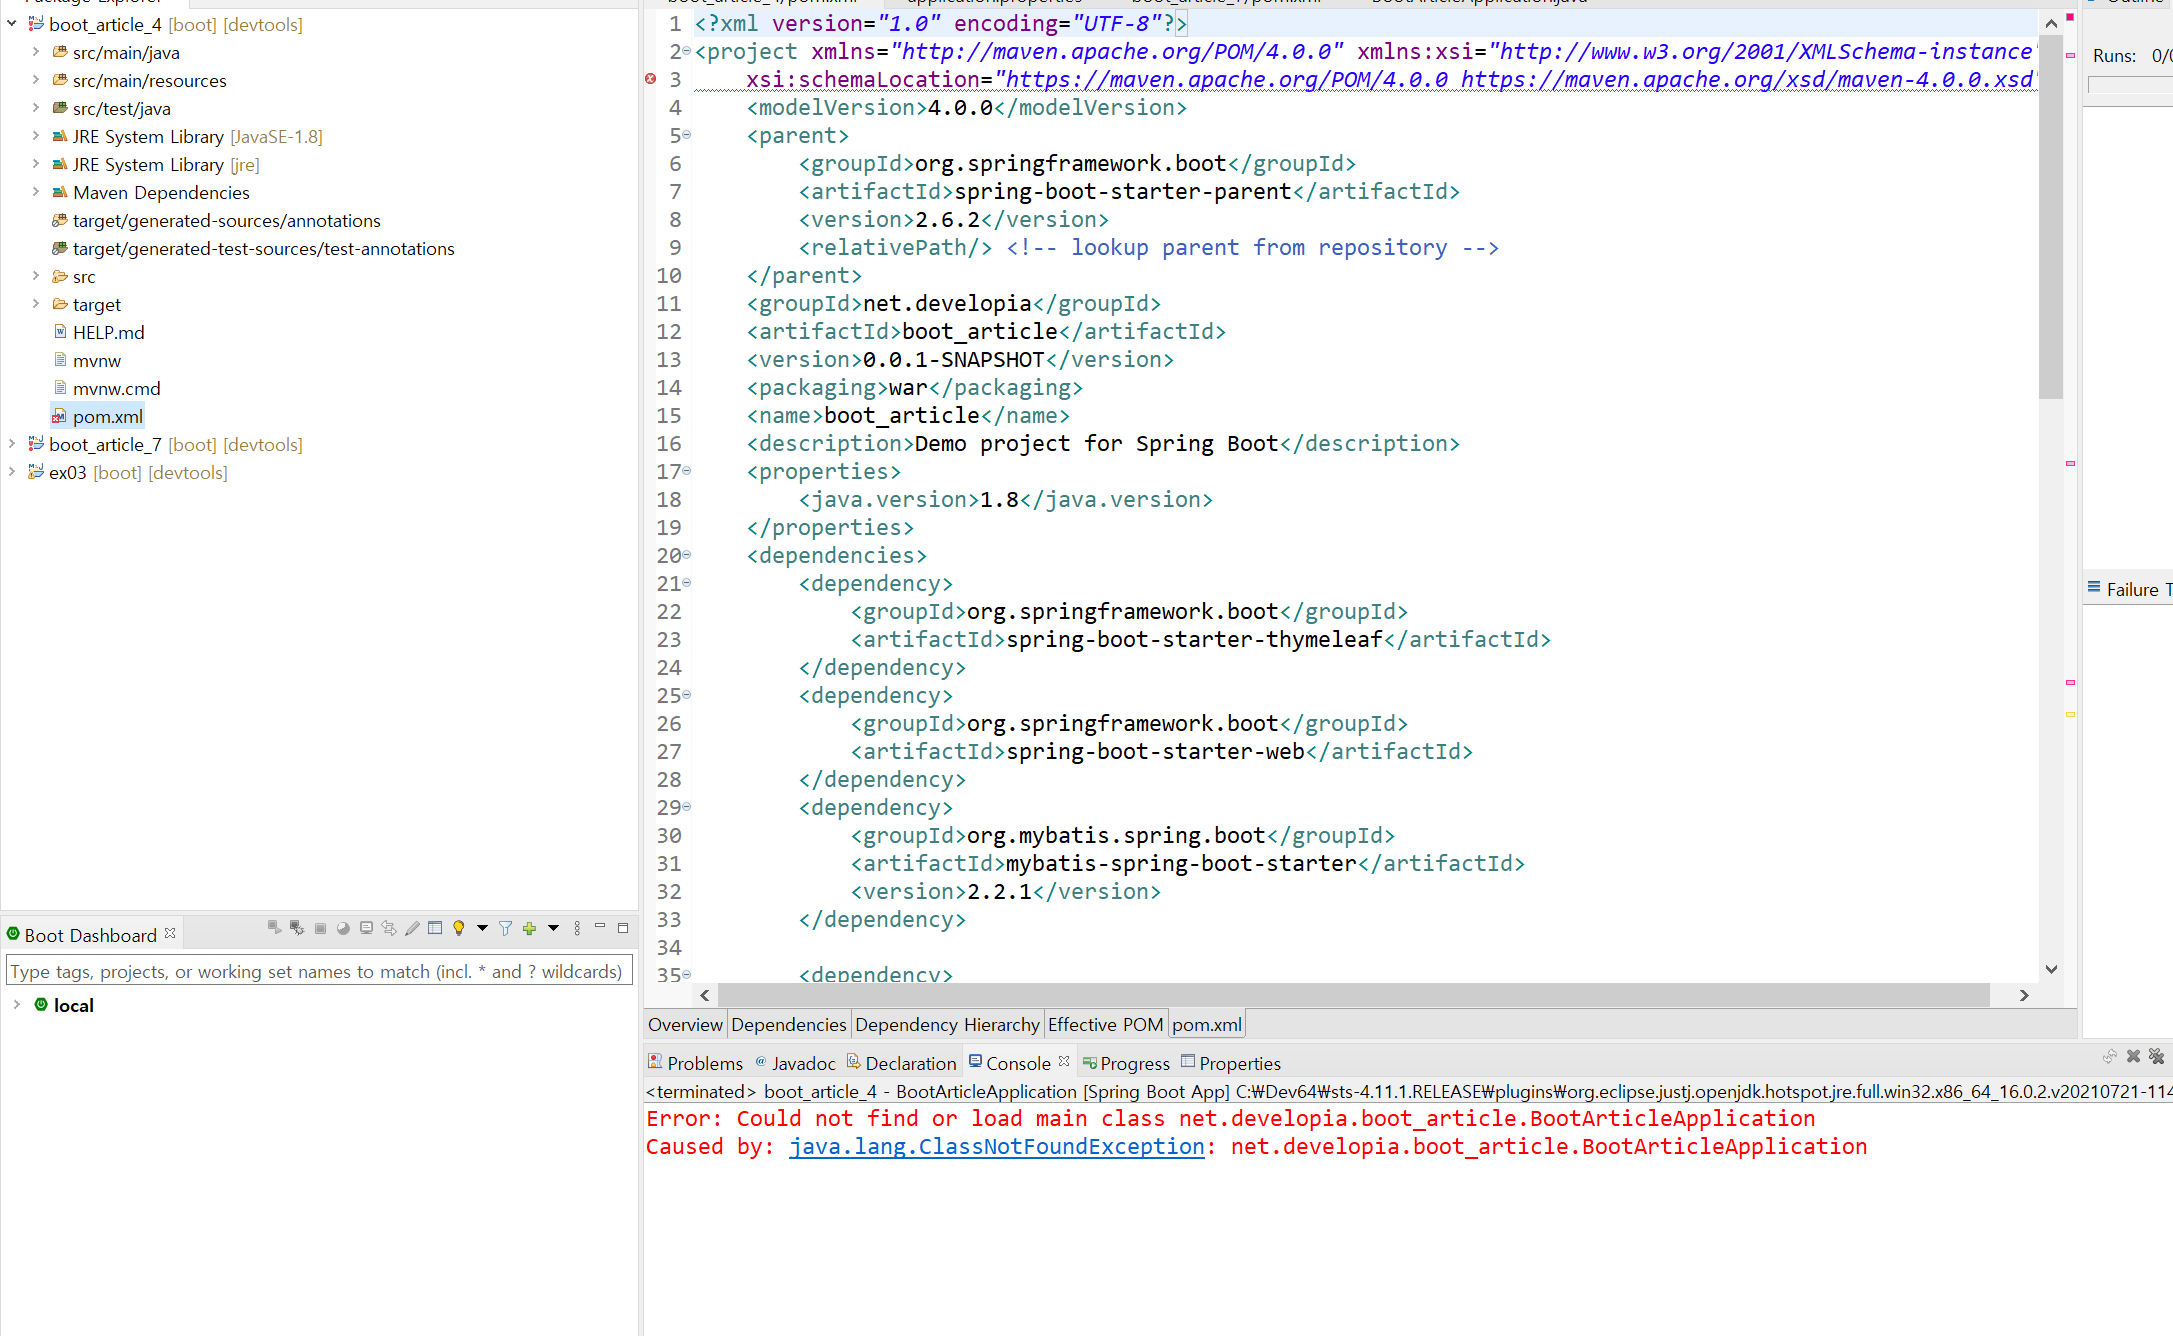Viewport: 2173px width, 1336px height.
Task: Click the green plus icon in Boot Dashboard
Action: click(x=529, y=928)
